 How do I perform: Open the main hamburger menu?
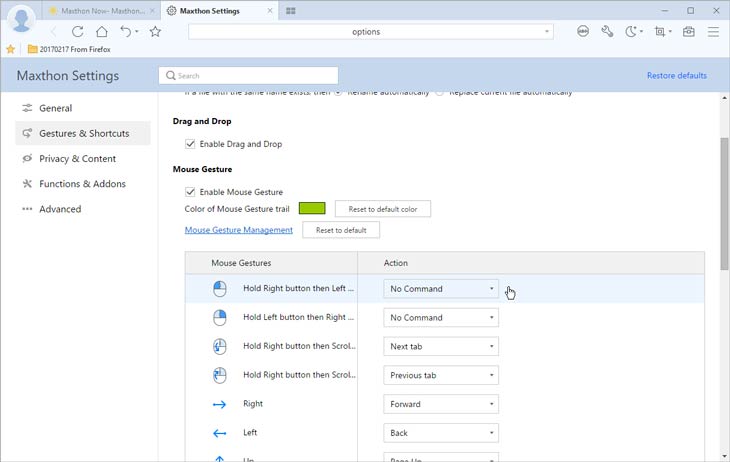tap(713, 31)
